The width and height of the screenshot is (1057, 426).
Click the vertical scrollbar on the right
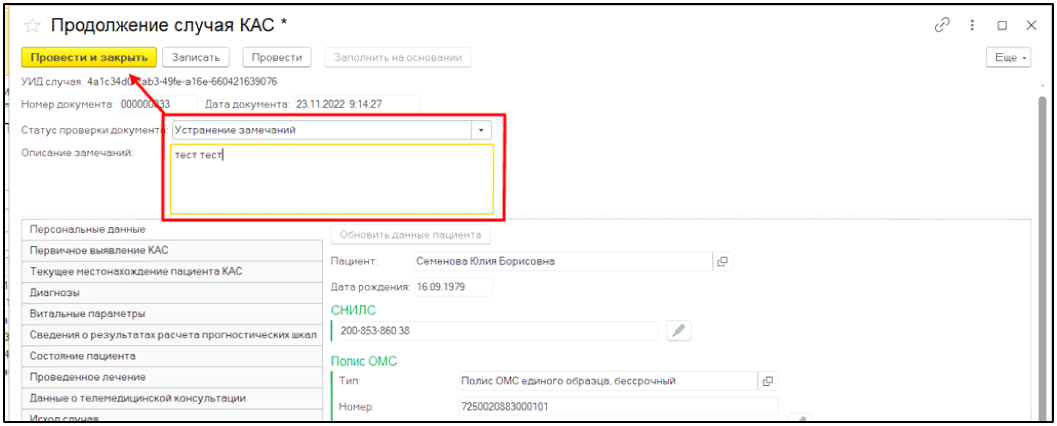pos(1041,250)
